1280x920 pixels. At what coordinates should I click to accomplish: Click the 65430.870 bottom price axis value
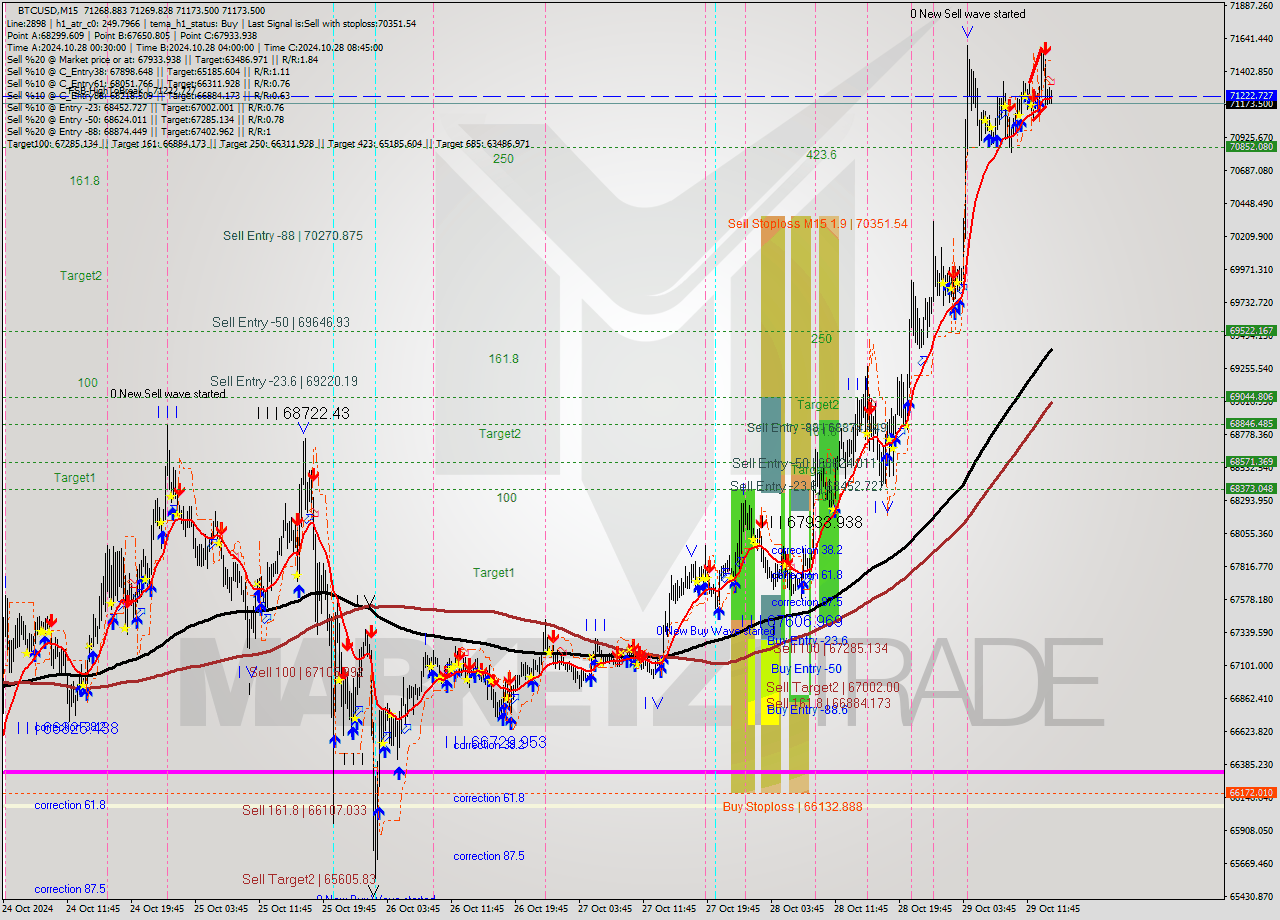point(1251,896)
